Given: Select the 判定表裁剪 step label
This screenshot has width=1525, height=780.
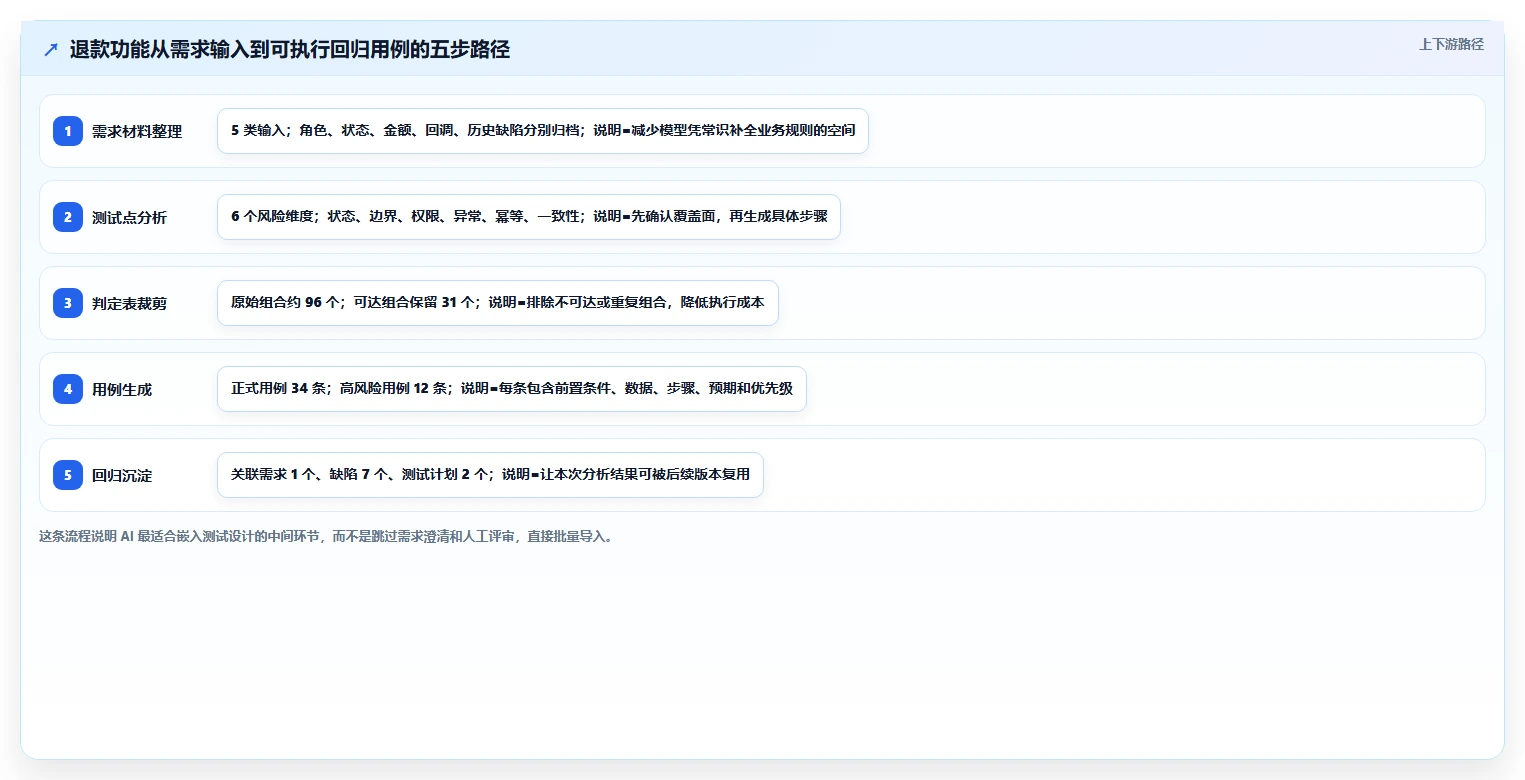Looking at the screenshot, I should point(130,303).
